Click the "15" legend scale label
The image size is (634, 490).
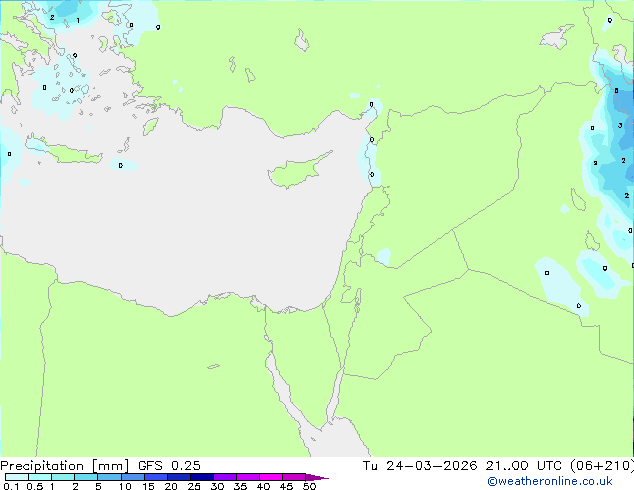pos(148,486)
